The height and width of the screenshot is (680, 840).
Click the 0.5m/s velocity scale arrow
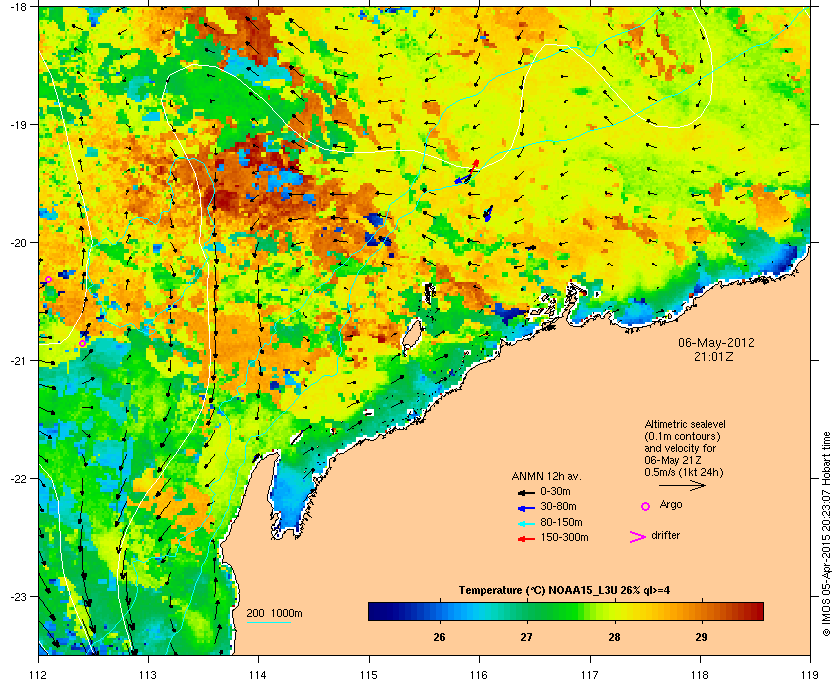coord(682,486)
